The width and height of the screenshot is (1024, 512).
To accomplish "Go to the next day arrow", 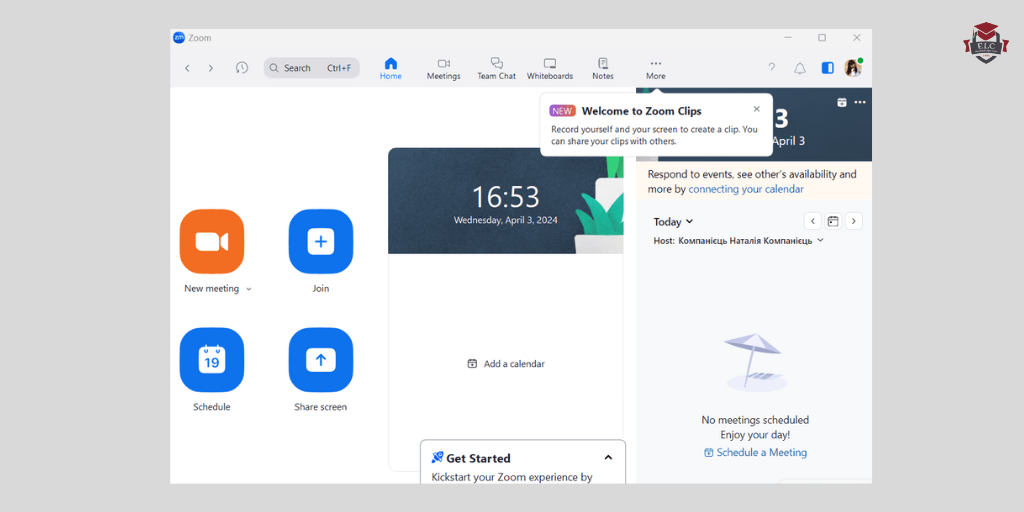I will 854,221.
